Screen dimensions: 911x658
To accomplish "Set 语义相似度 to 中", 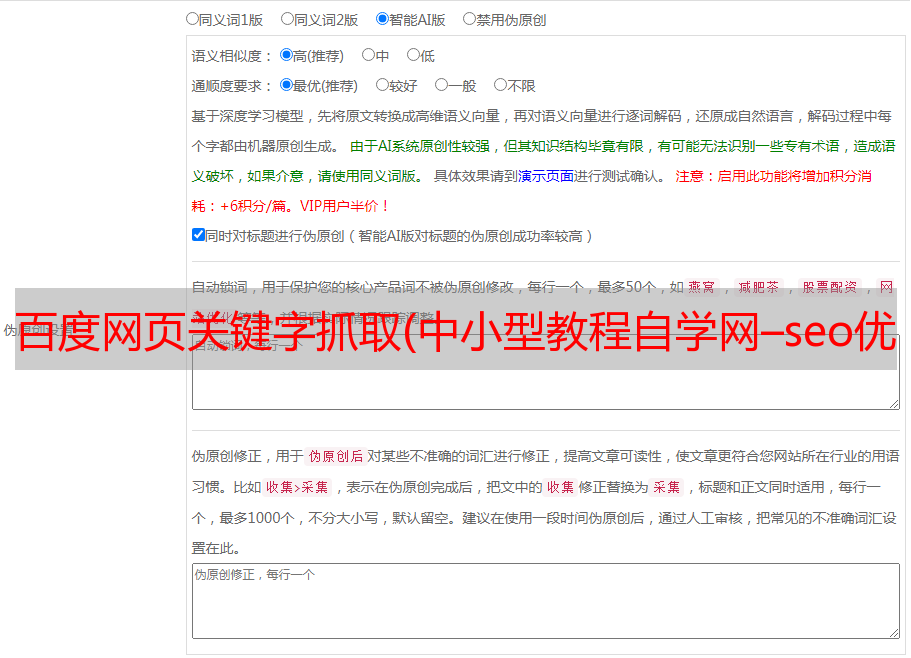I will coord(368,55).
